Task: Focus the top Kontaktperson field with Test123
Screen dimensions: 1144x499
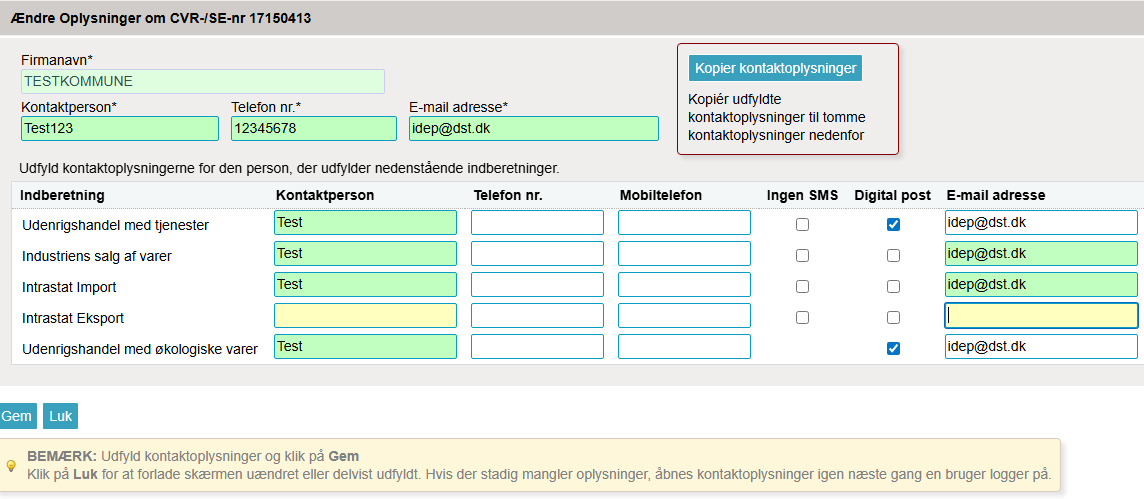Action: coord(119,128)
